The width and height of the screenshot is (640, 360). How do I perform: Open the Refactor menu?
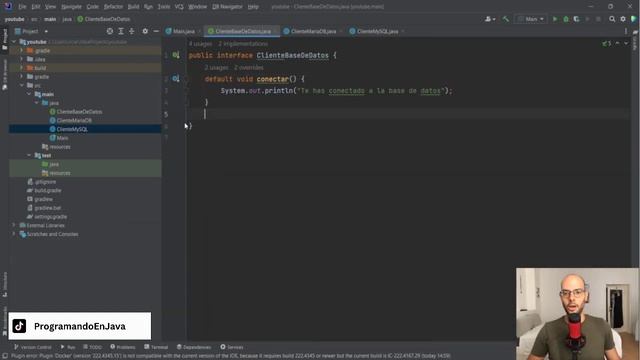[x=113, y=7]
